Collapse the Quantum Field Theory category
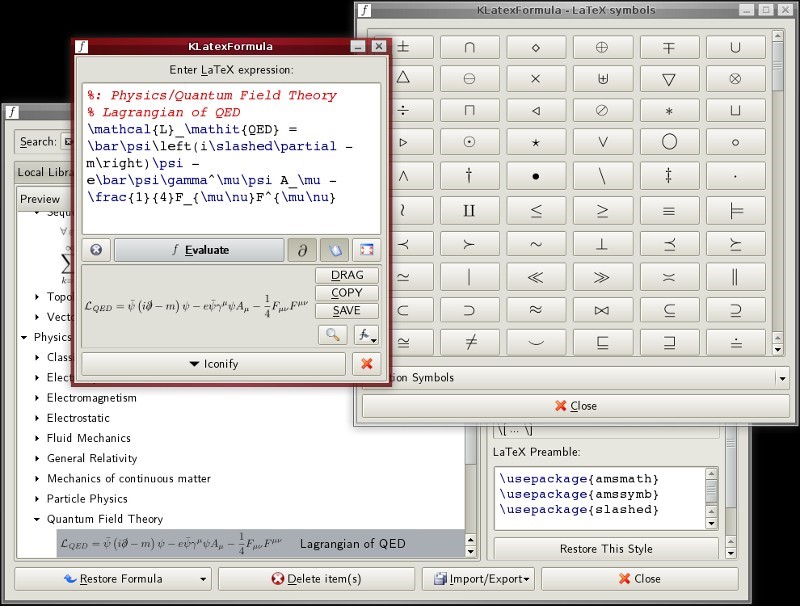Screen dimensions: 800x606 point(38,519)
